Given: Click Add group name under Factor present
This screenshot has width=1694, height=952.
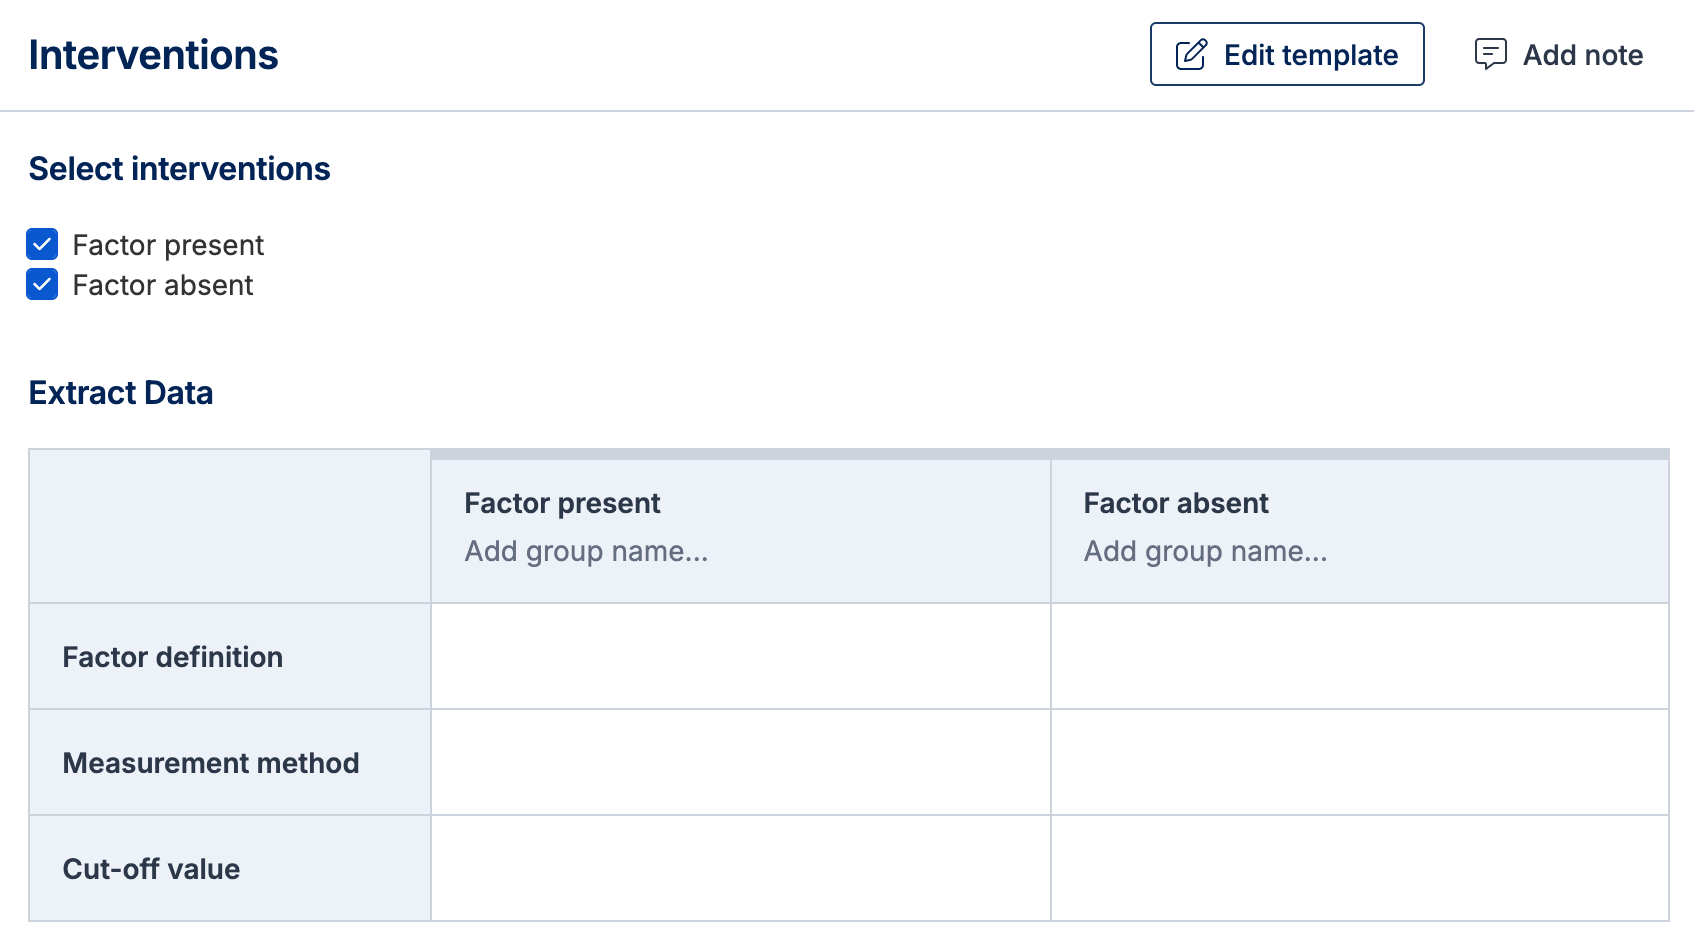Looking at the screenshot, I should pyautogui.click(x=586, y=551).
